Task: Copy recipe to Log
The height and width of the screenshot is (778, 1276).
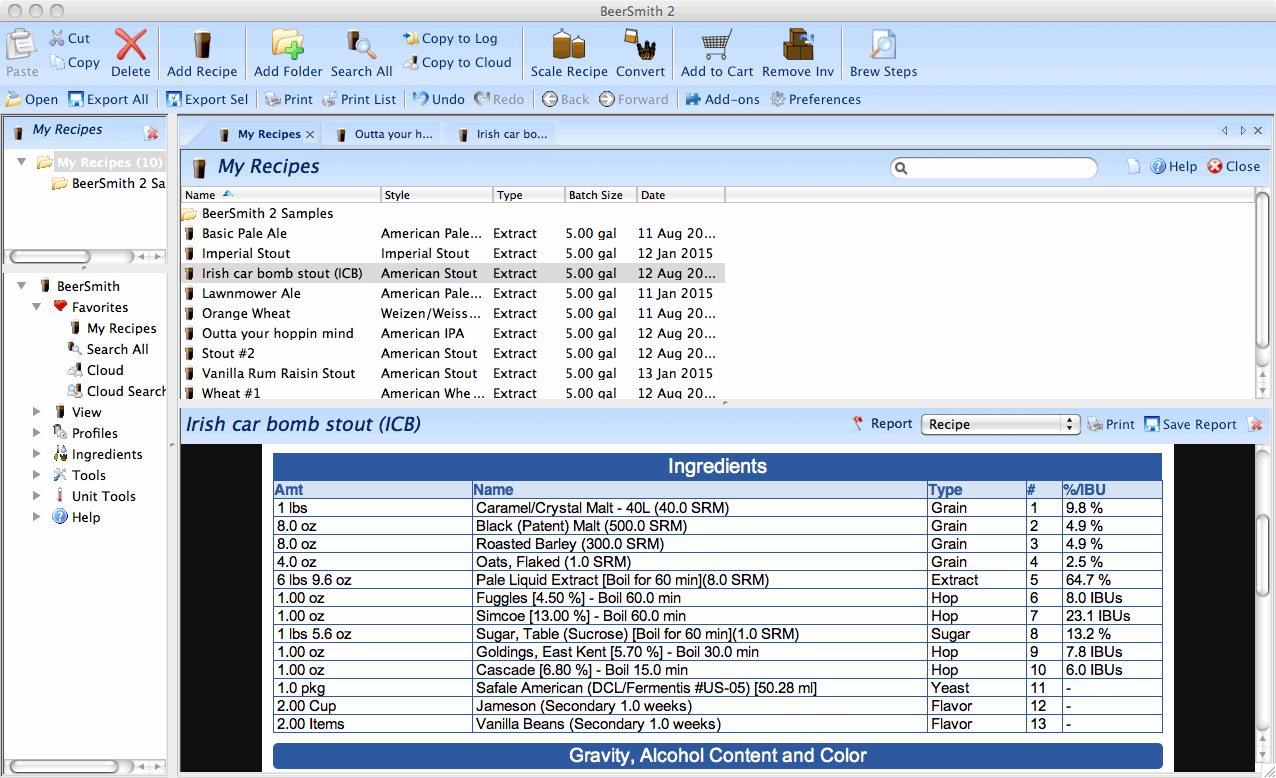Action: tap(450, 38)
